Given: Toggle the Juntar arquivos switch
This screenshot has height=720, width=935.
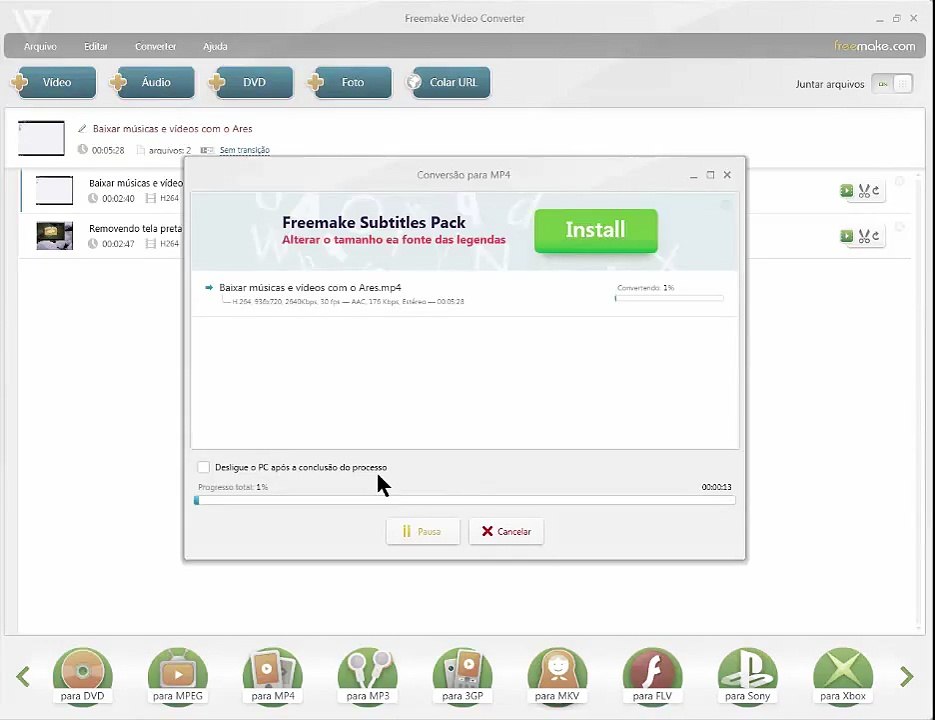Looking at the screenshot, I should tap(892, 84).
